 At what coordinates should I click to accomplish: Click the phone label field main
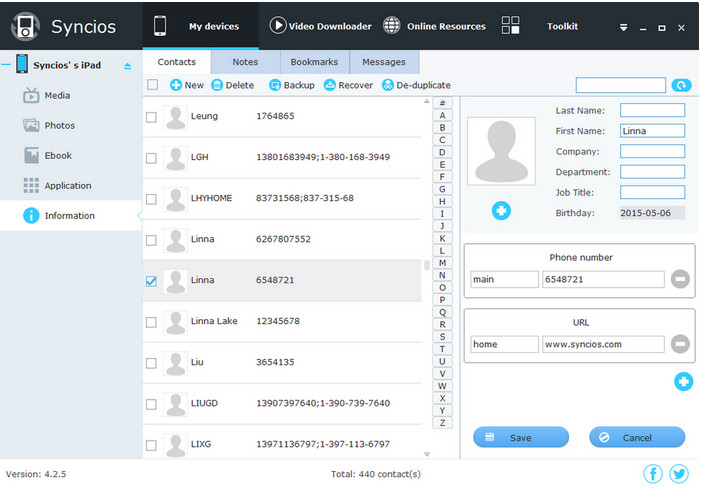tap(504, 279)
